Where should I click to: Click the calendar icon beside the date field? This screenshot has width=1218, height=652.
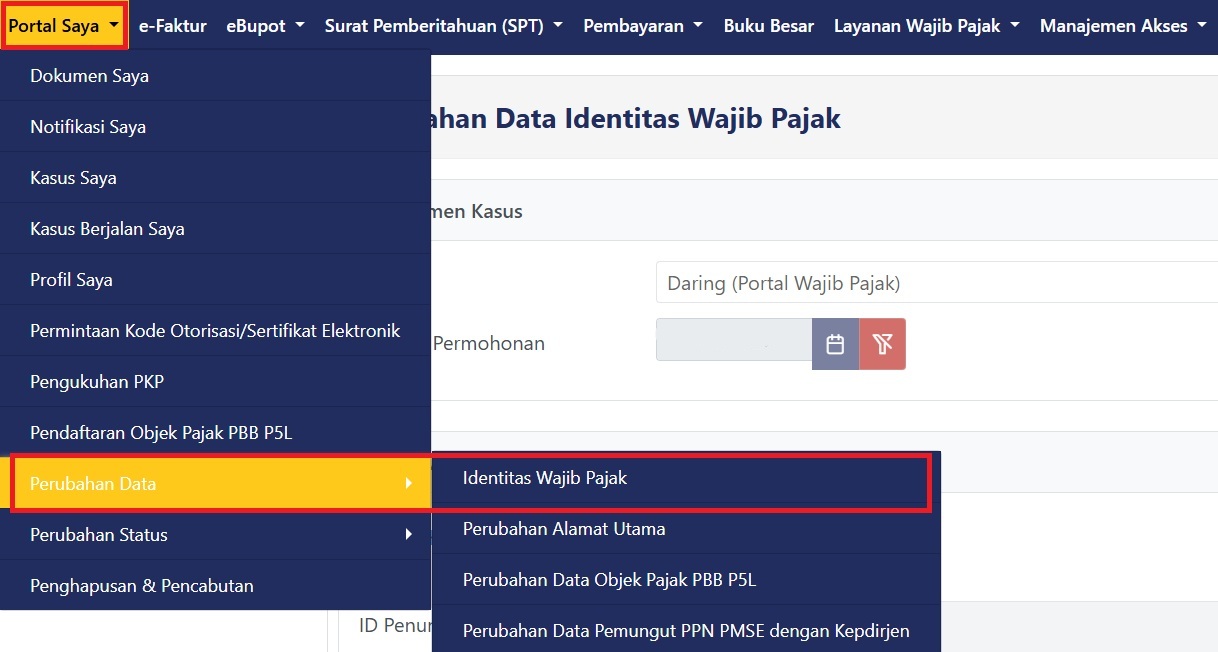pyautogui.click(x=835, y=345)
